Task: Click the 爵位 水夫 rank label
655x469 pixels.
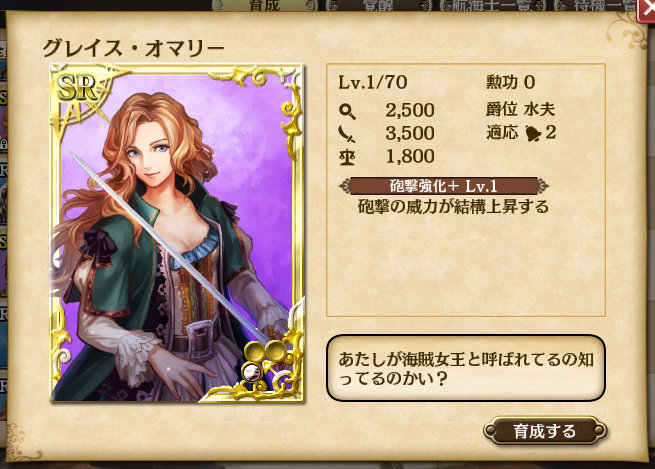Action: coord(520,109)
